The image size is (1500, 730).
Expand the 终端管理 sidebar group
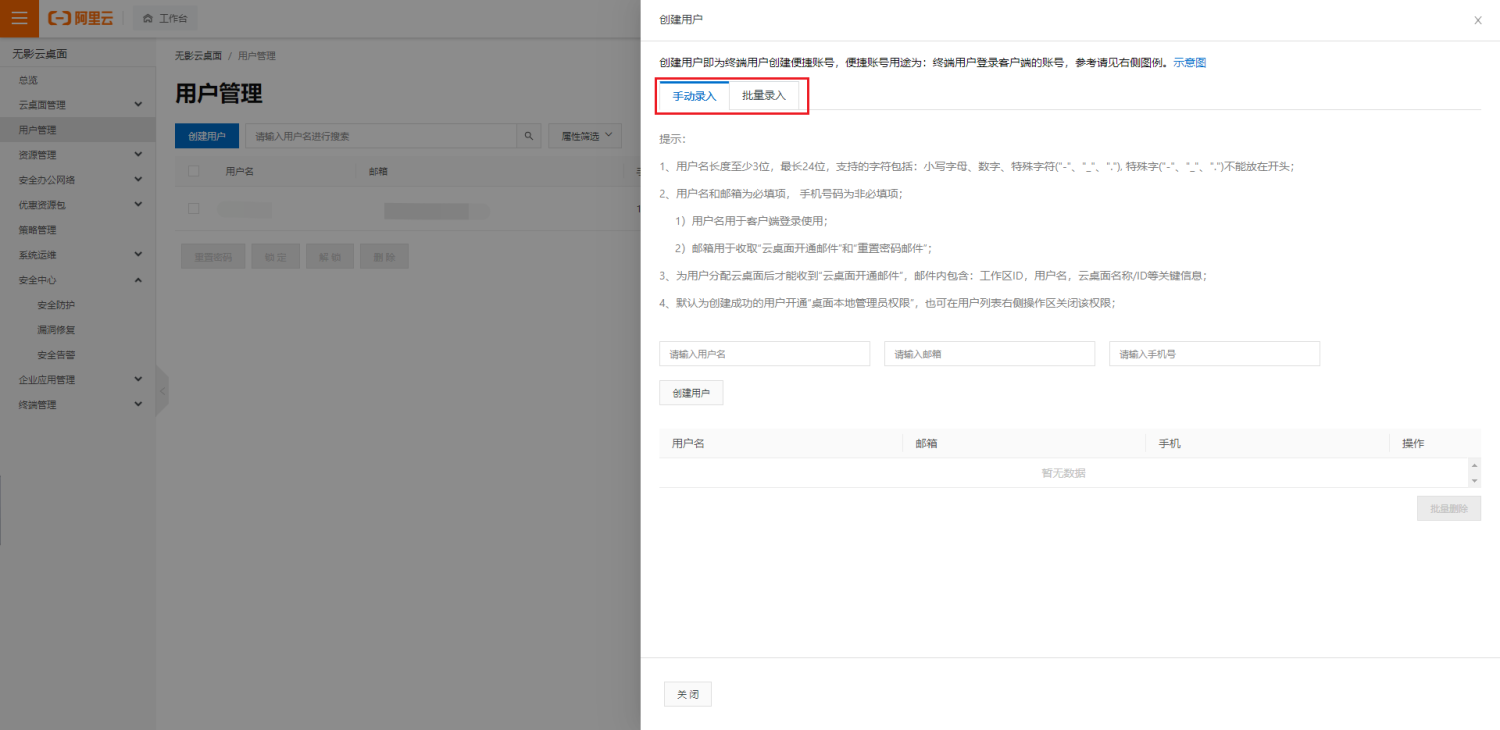[x=78, y=405]
